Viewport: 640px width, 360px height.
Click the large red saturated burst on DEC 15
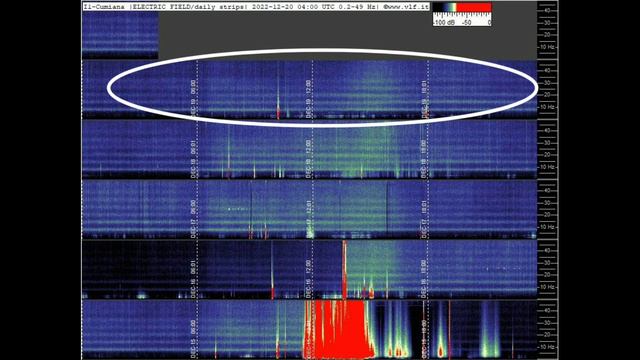340,330
